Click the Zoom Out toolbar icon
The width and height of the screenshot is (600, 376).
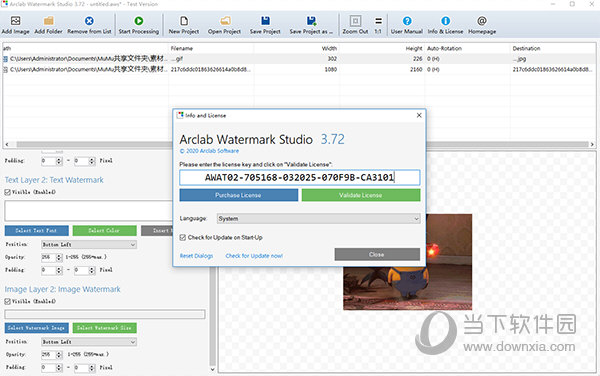pos(355,21)
